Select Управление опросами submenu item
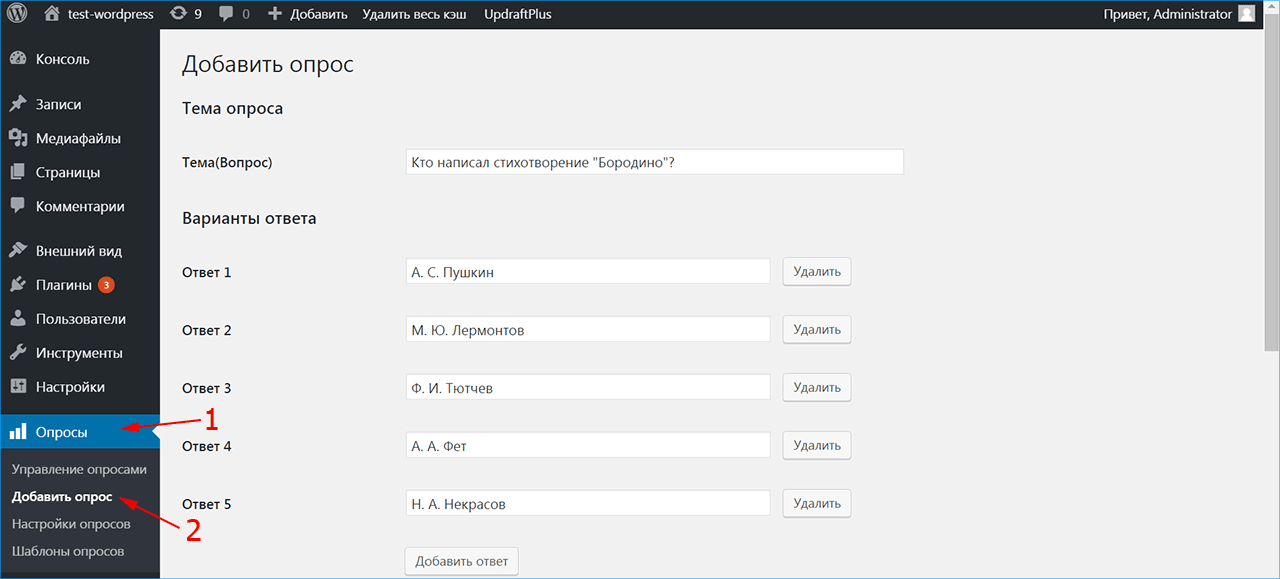The image size is (1280, 579). (x=79, y=469)
